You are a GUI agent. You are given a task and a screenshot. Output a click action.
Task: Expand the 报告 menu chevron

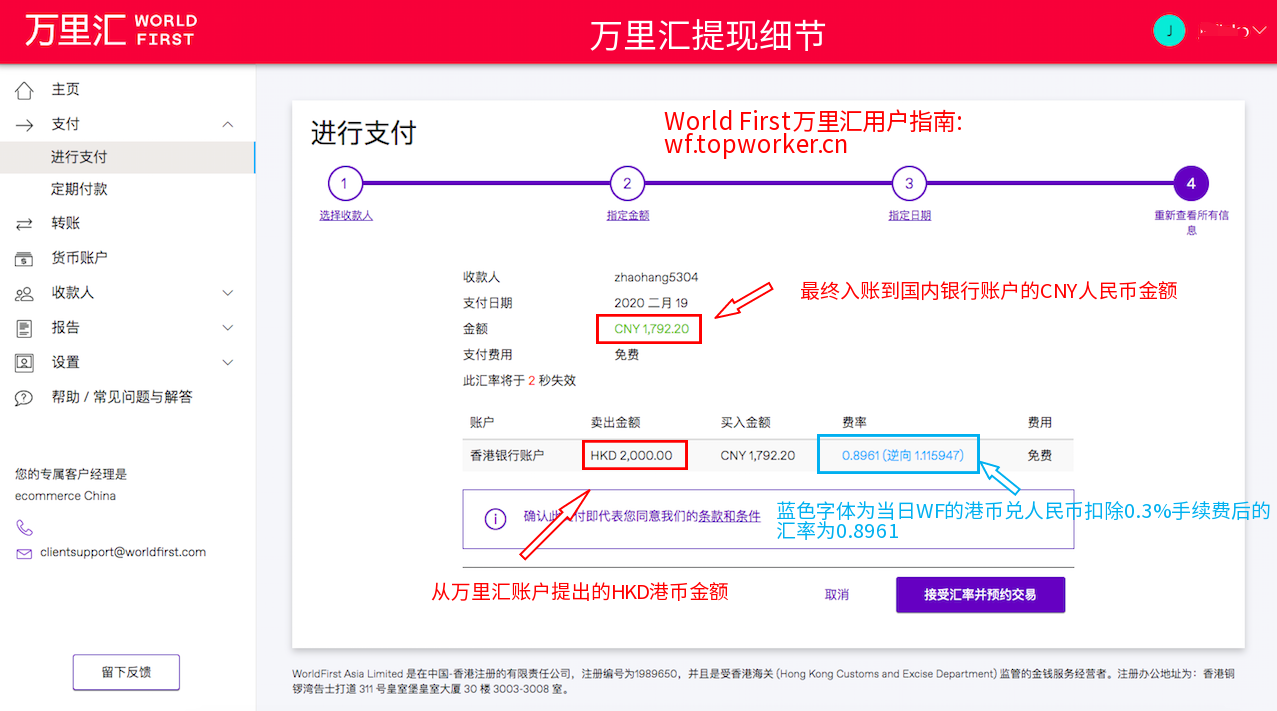tap(228, 328)
